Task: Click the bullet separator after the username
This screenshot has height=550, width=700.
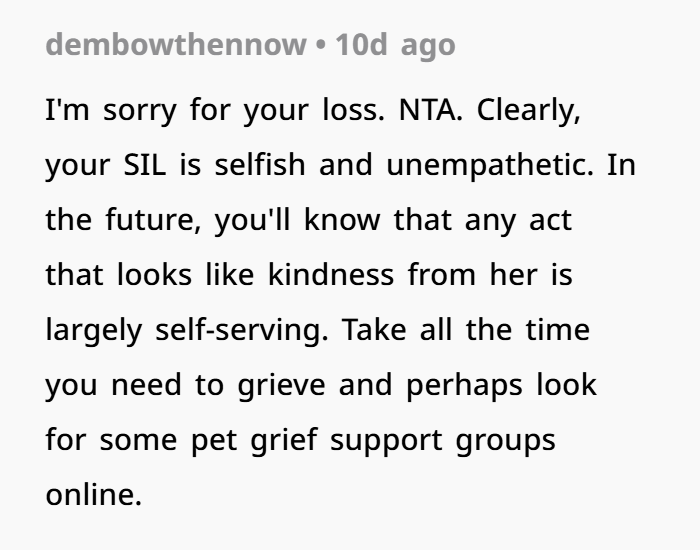Action: (x=321, y=45)
